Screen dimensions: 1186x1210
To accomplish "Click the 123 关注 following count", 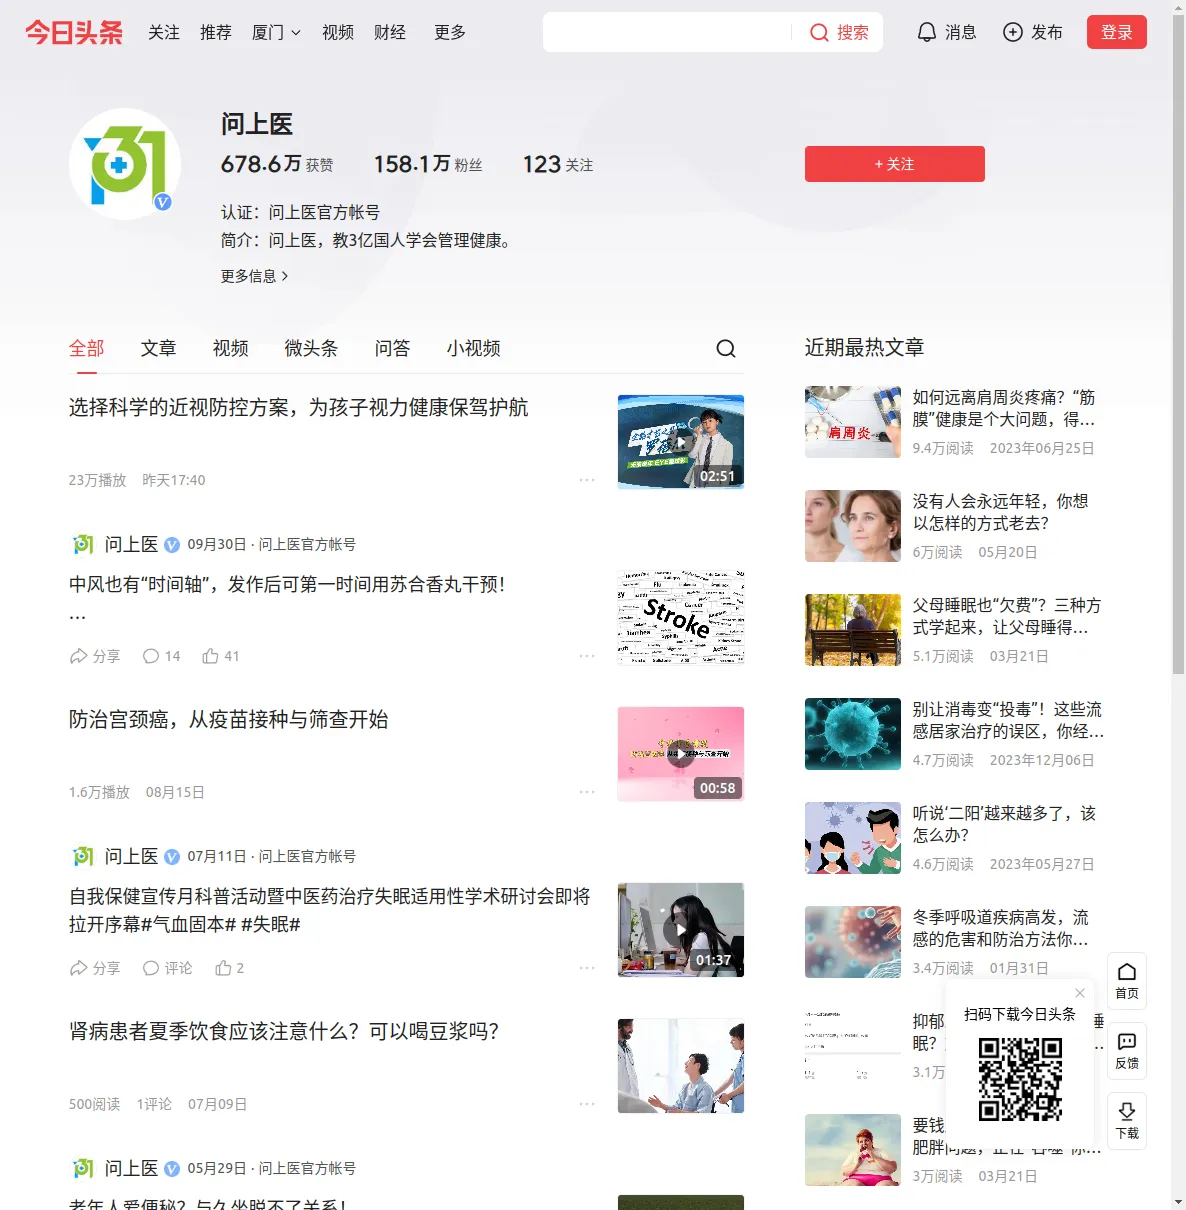I will (558, 164).
